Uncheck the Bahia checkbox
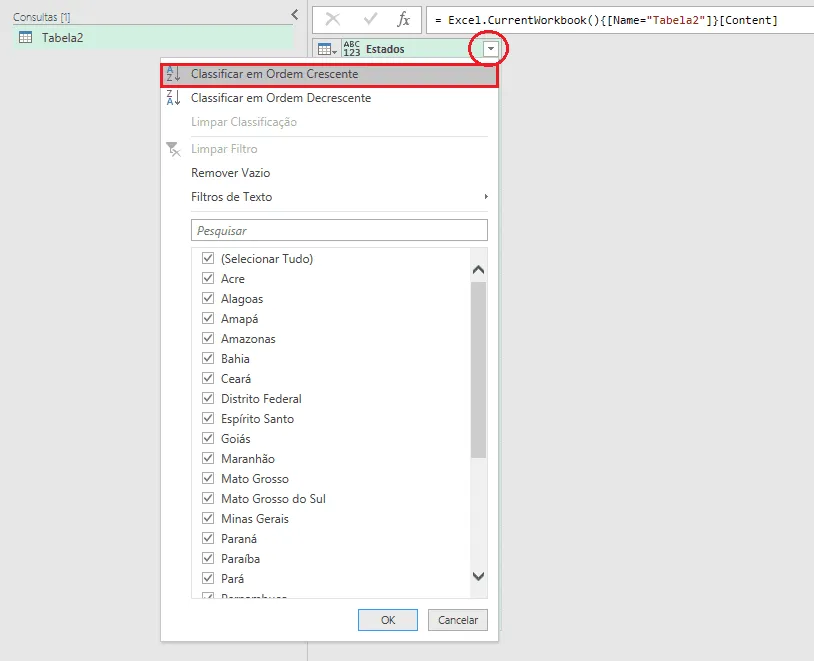Viewport: 814px width, 661px height. coord(208,358)
